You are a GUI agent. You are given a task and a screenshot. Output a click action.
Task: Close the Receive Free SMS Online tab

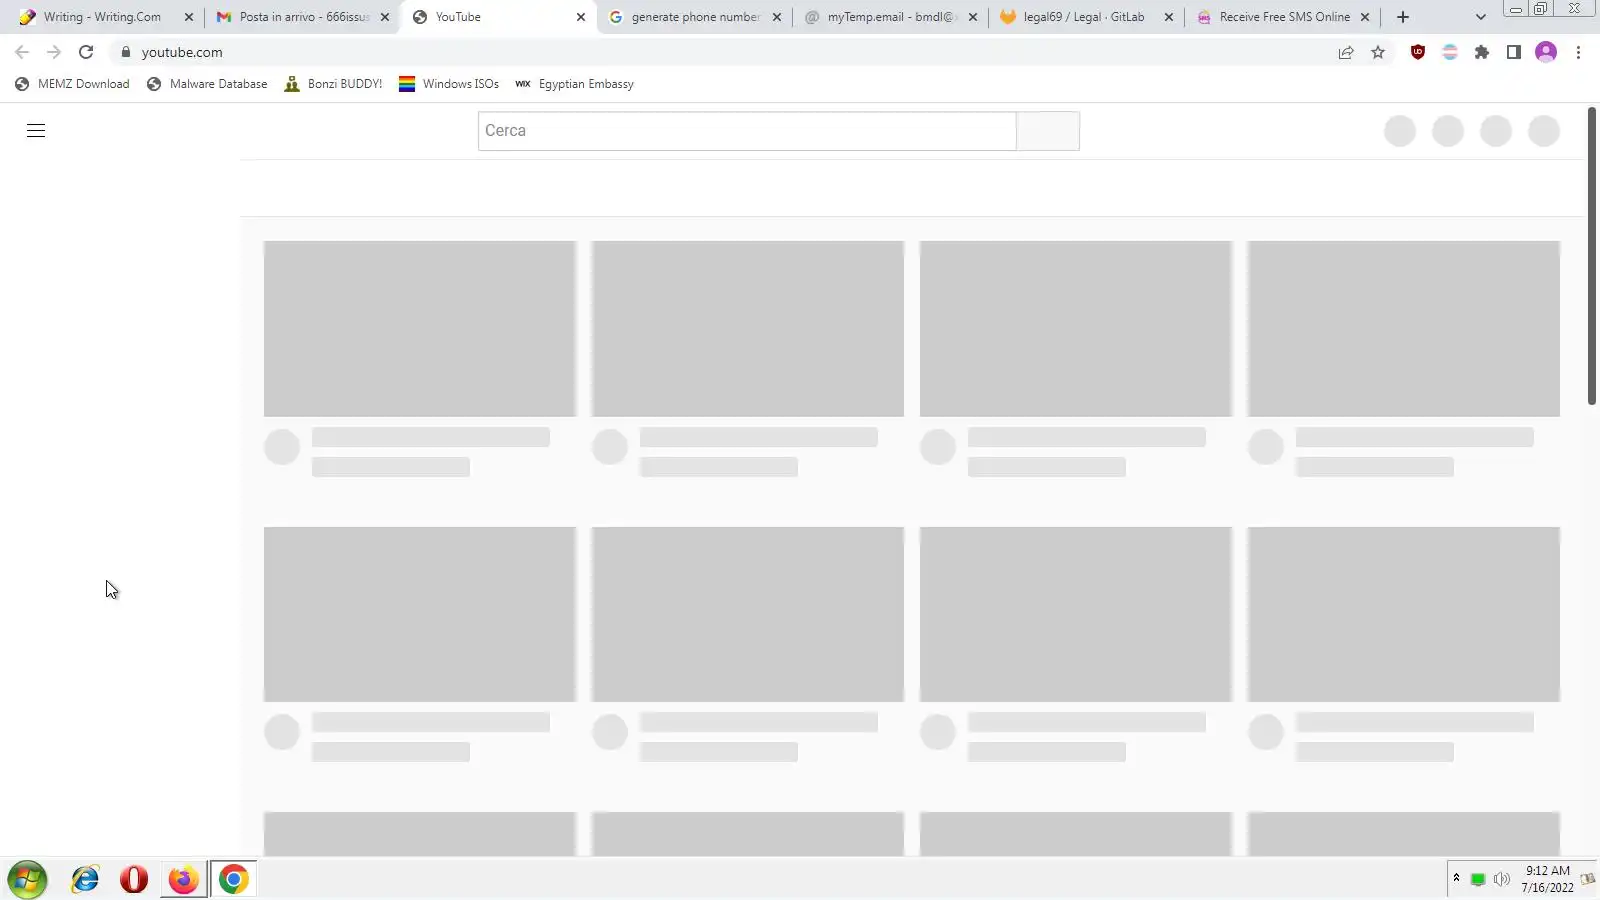(1365, 17)
